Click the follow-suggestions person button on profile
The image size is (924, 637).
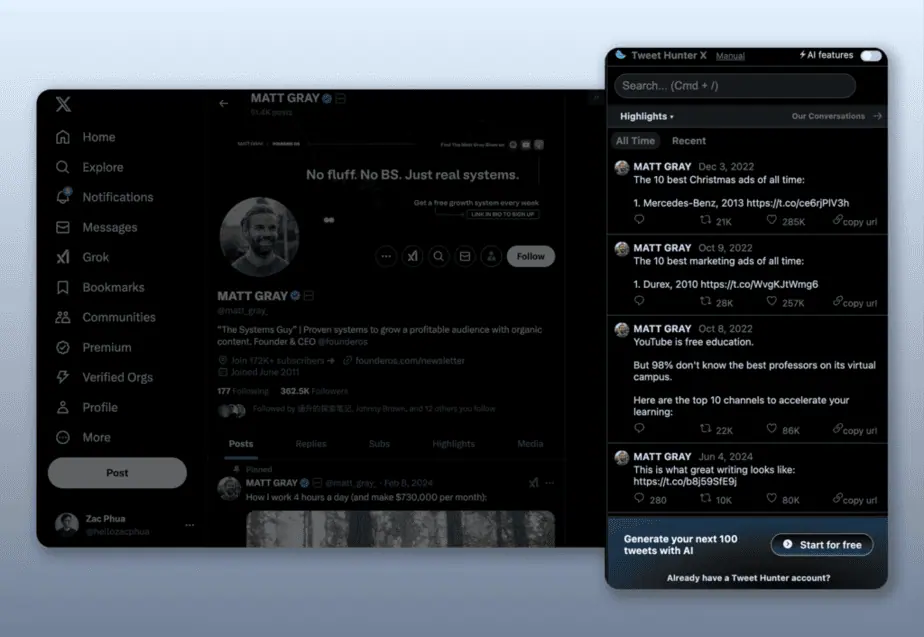click(x=491, y=256)
